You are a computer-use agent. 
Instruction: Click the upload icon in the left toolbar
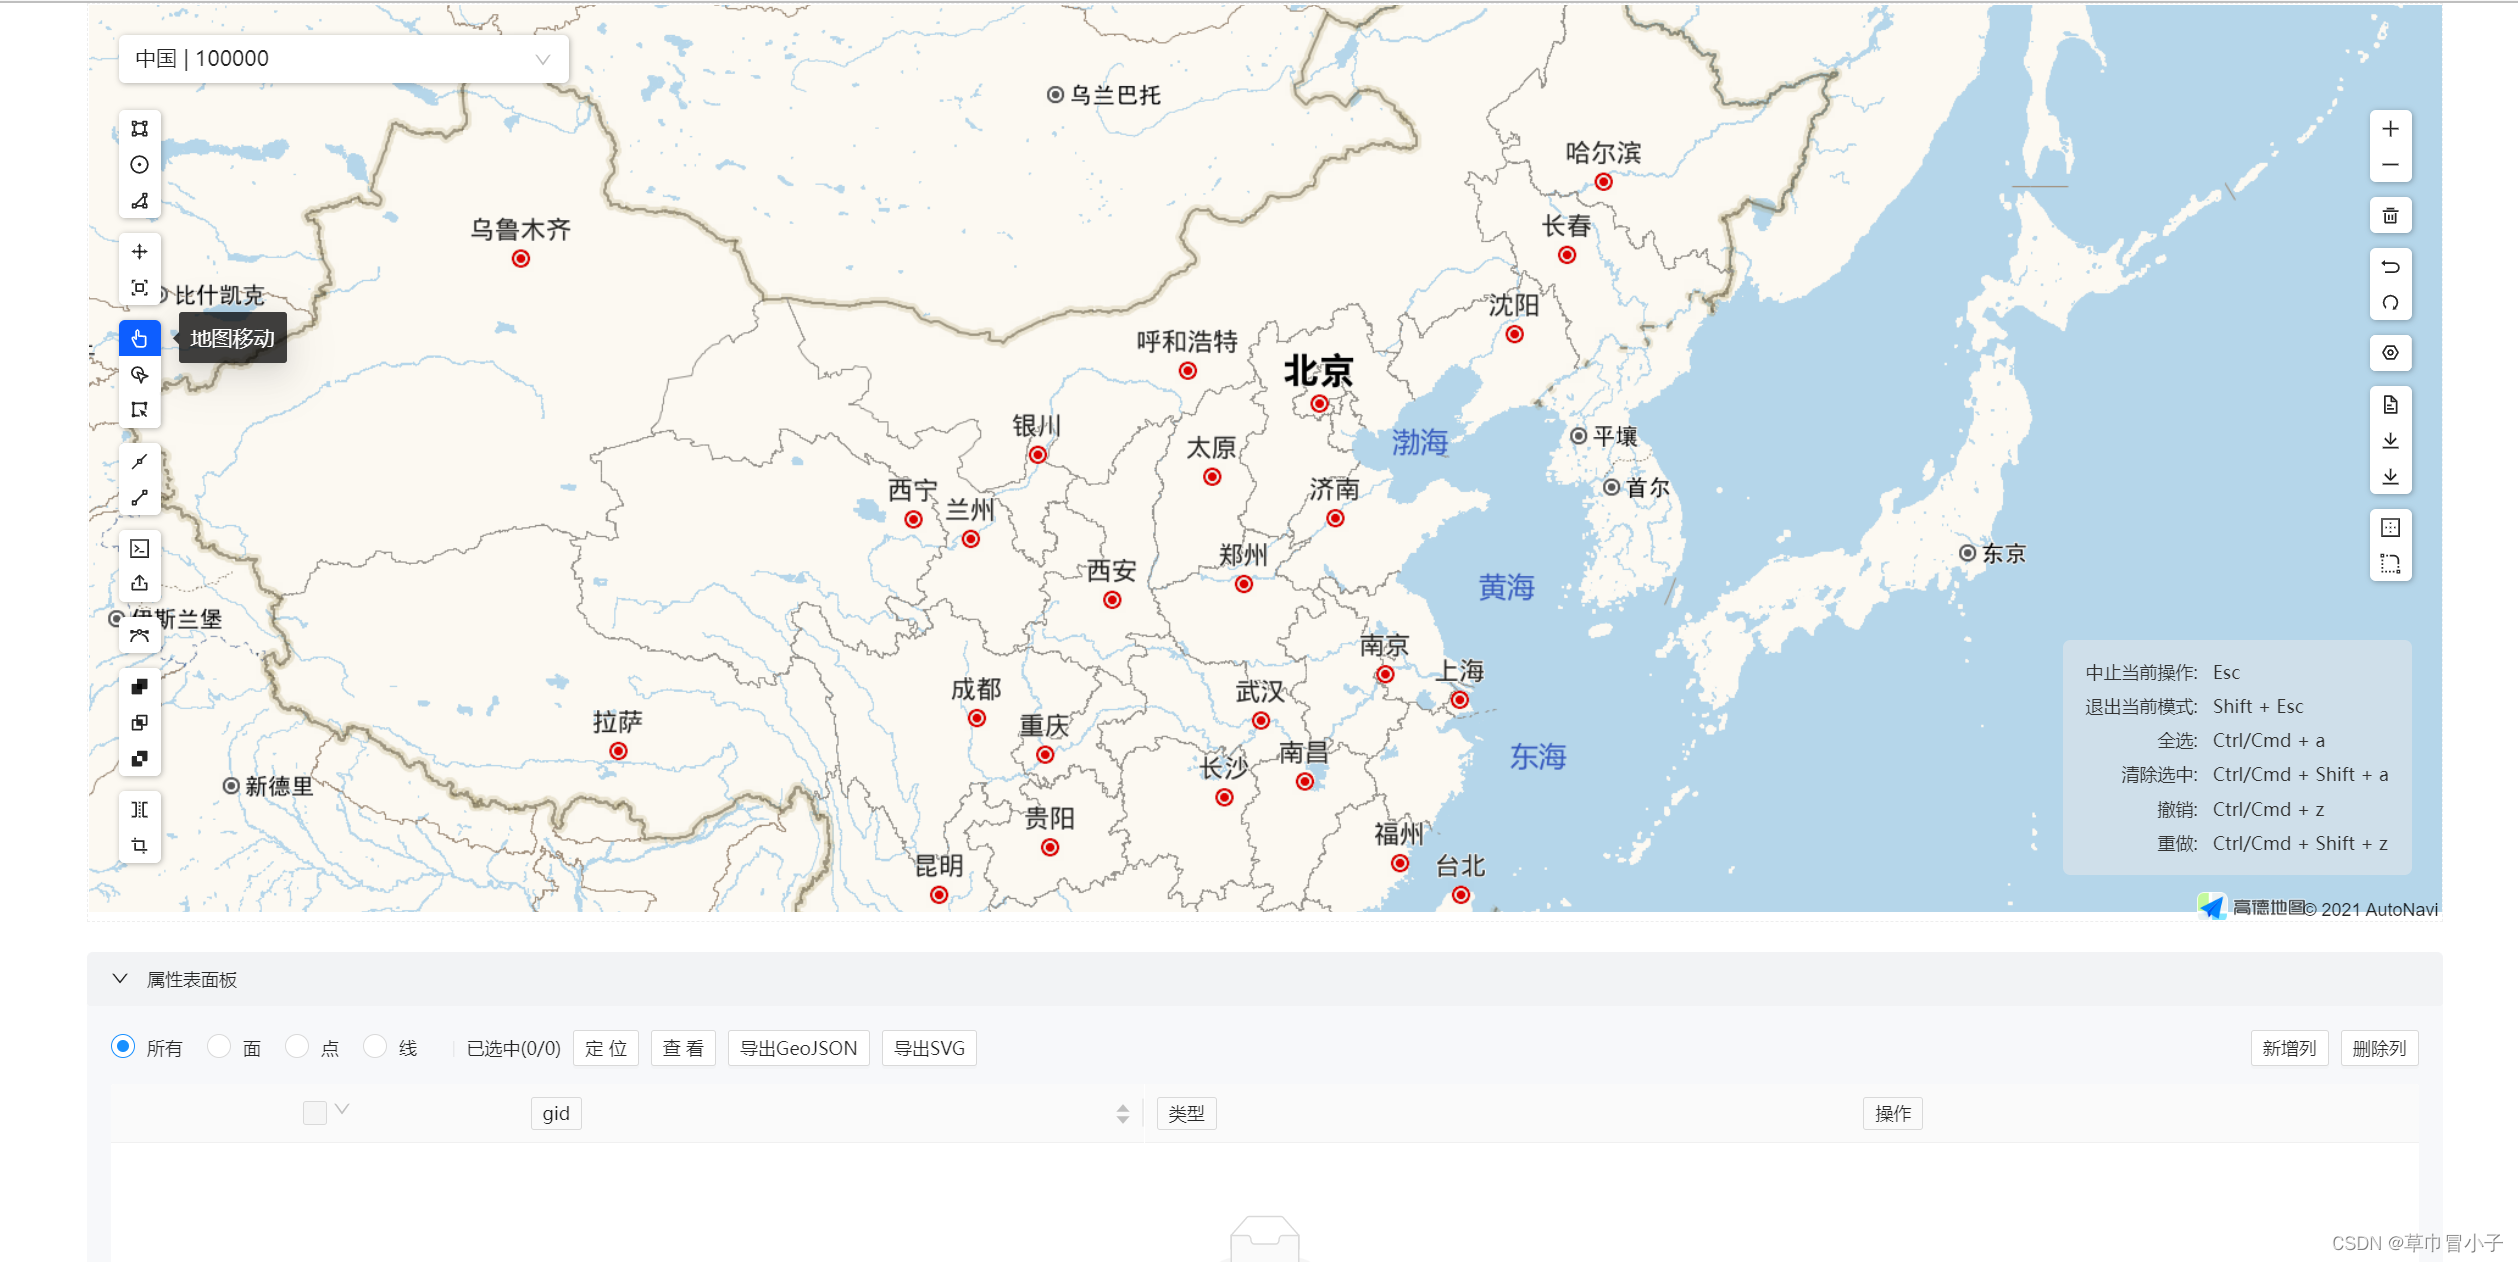pos(139,583)
